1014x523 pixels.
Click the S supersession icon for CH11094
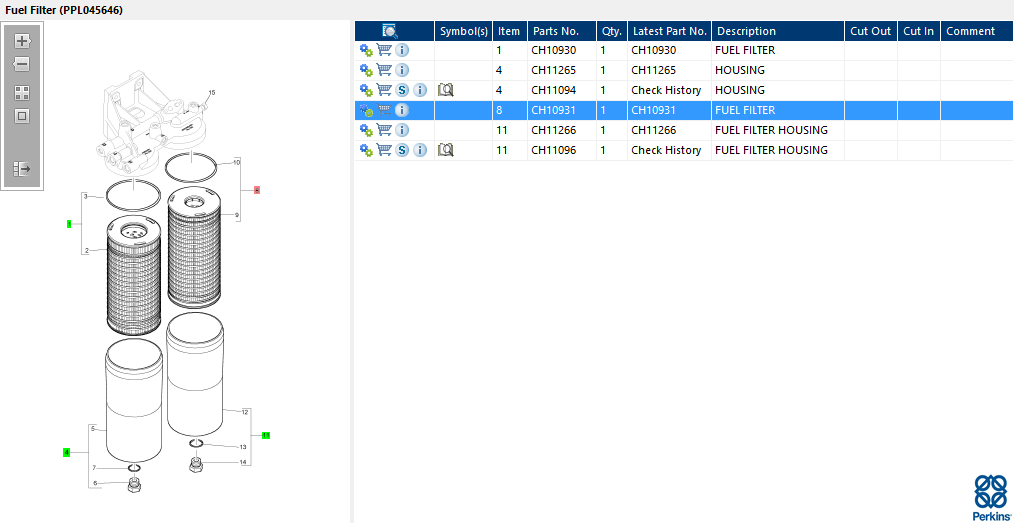coord(402,90)
